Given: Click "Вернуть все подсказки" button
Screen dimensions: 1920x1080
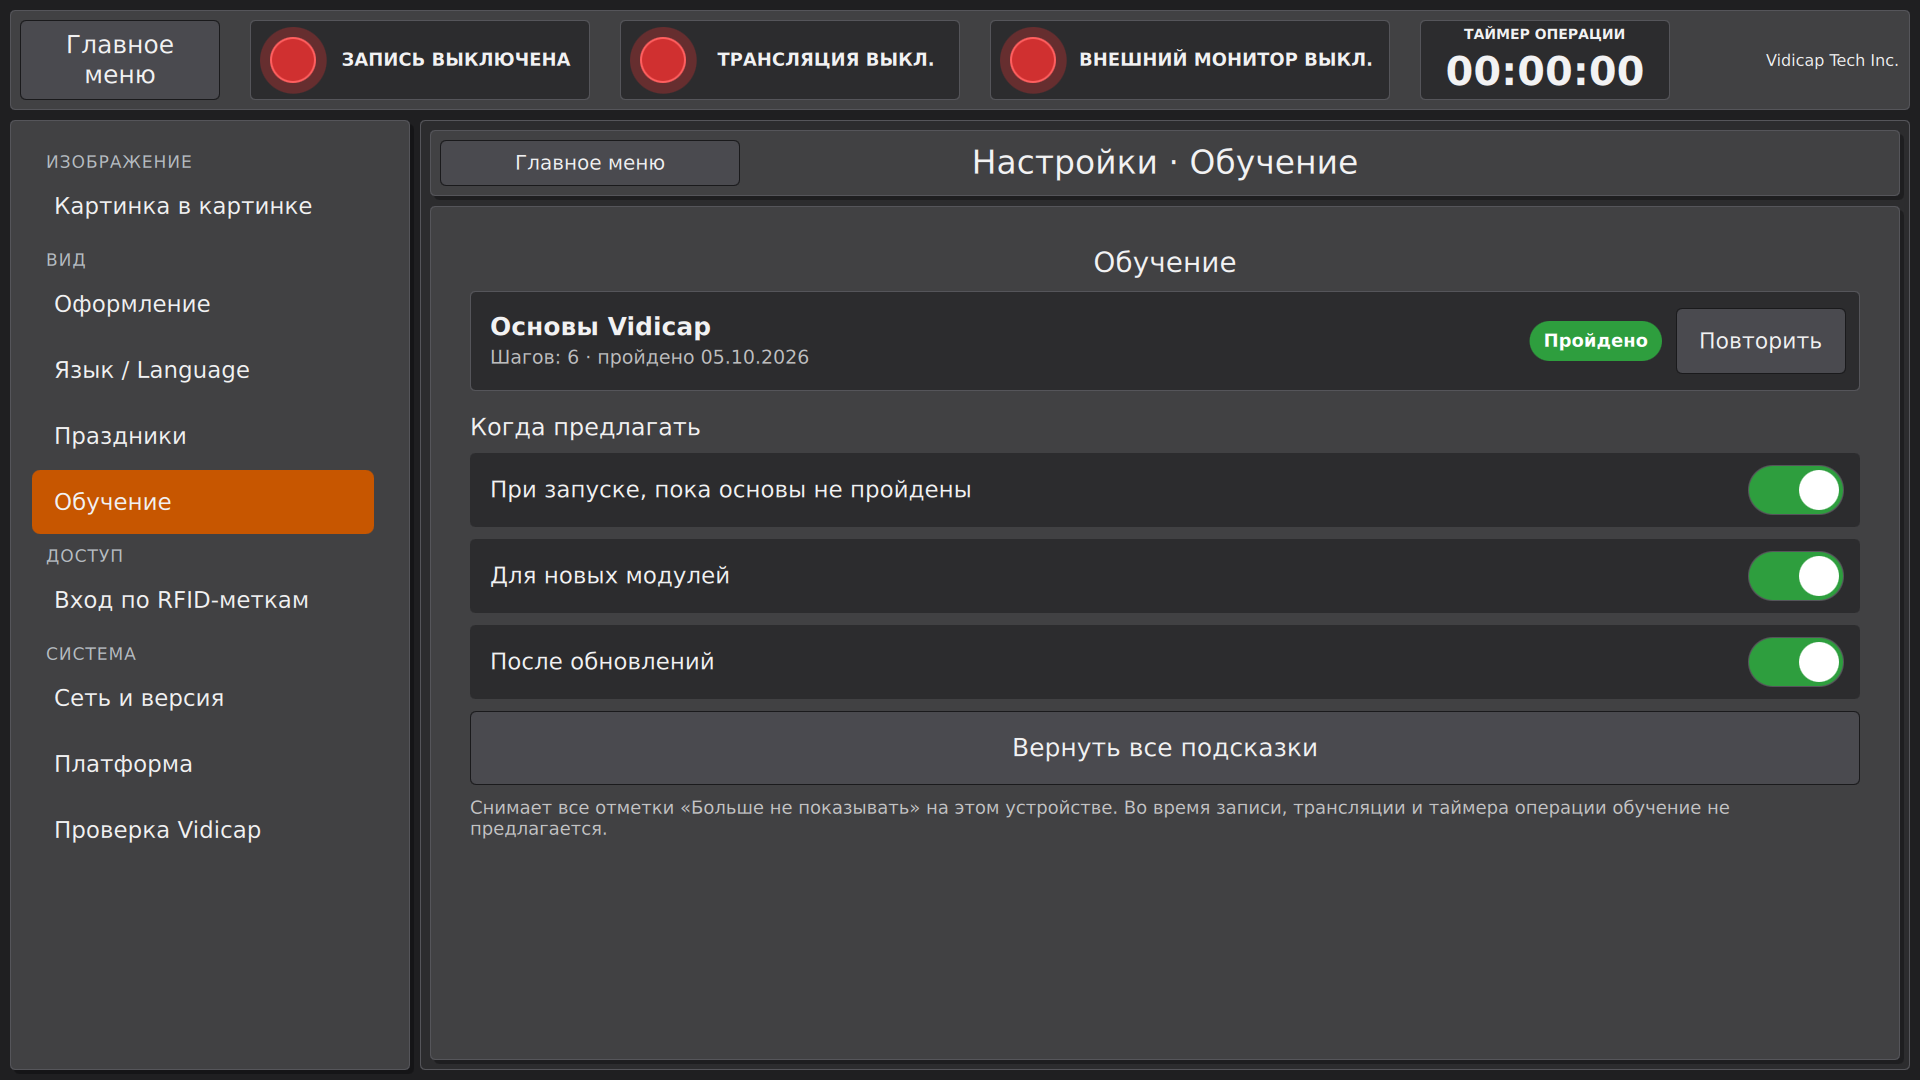Looking at the screenshot, I should tap(1164, 748).
